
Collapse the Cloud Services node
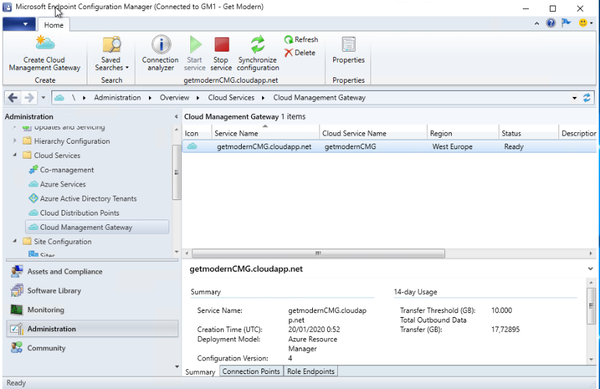[x=15, y=155]
